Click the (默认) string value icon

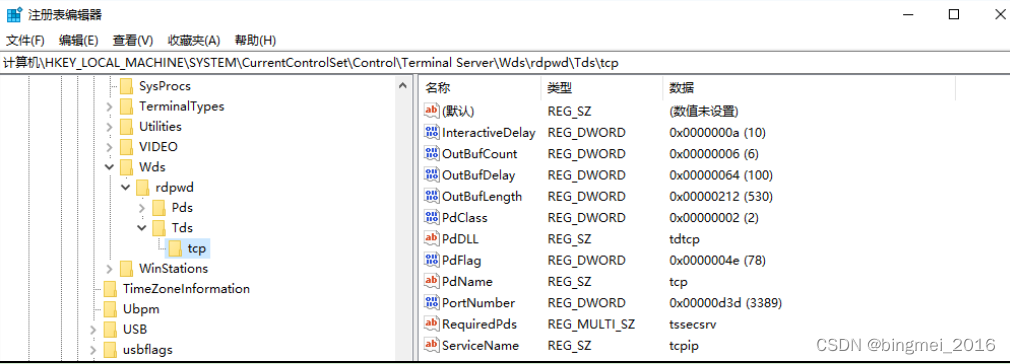pos(432,111)
